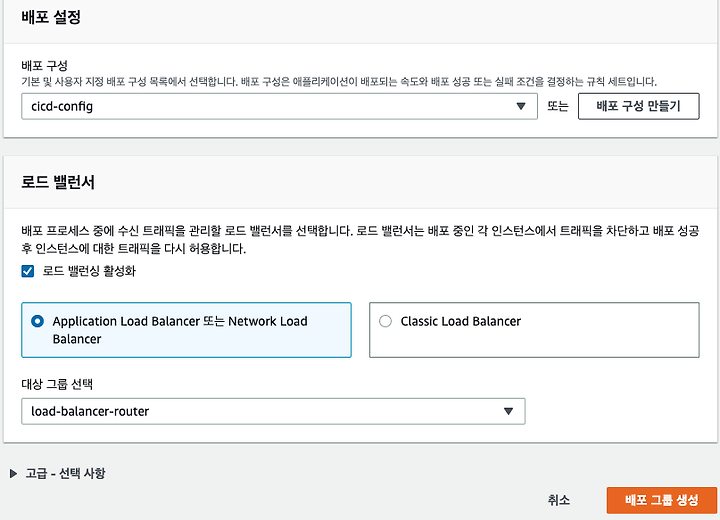
Task: Toggle the 로드 밸런싱 활성화 checkbox
Action: pyautogui.click(x=28, y=271)
